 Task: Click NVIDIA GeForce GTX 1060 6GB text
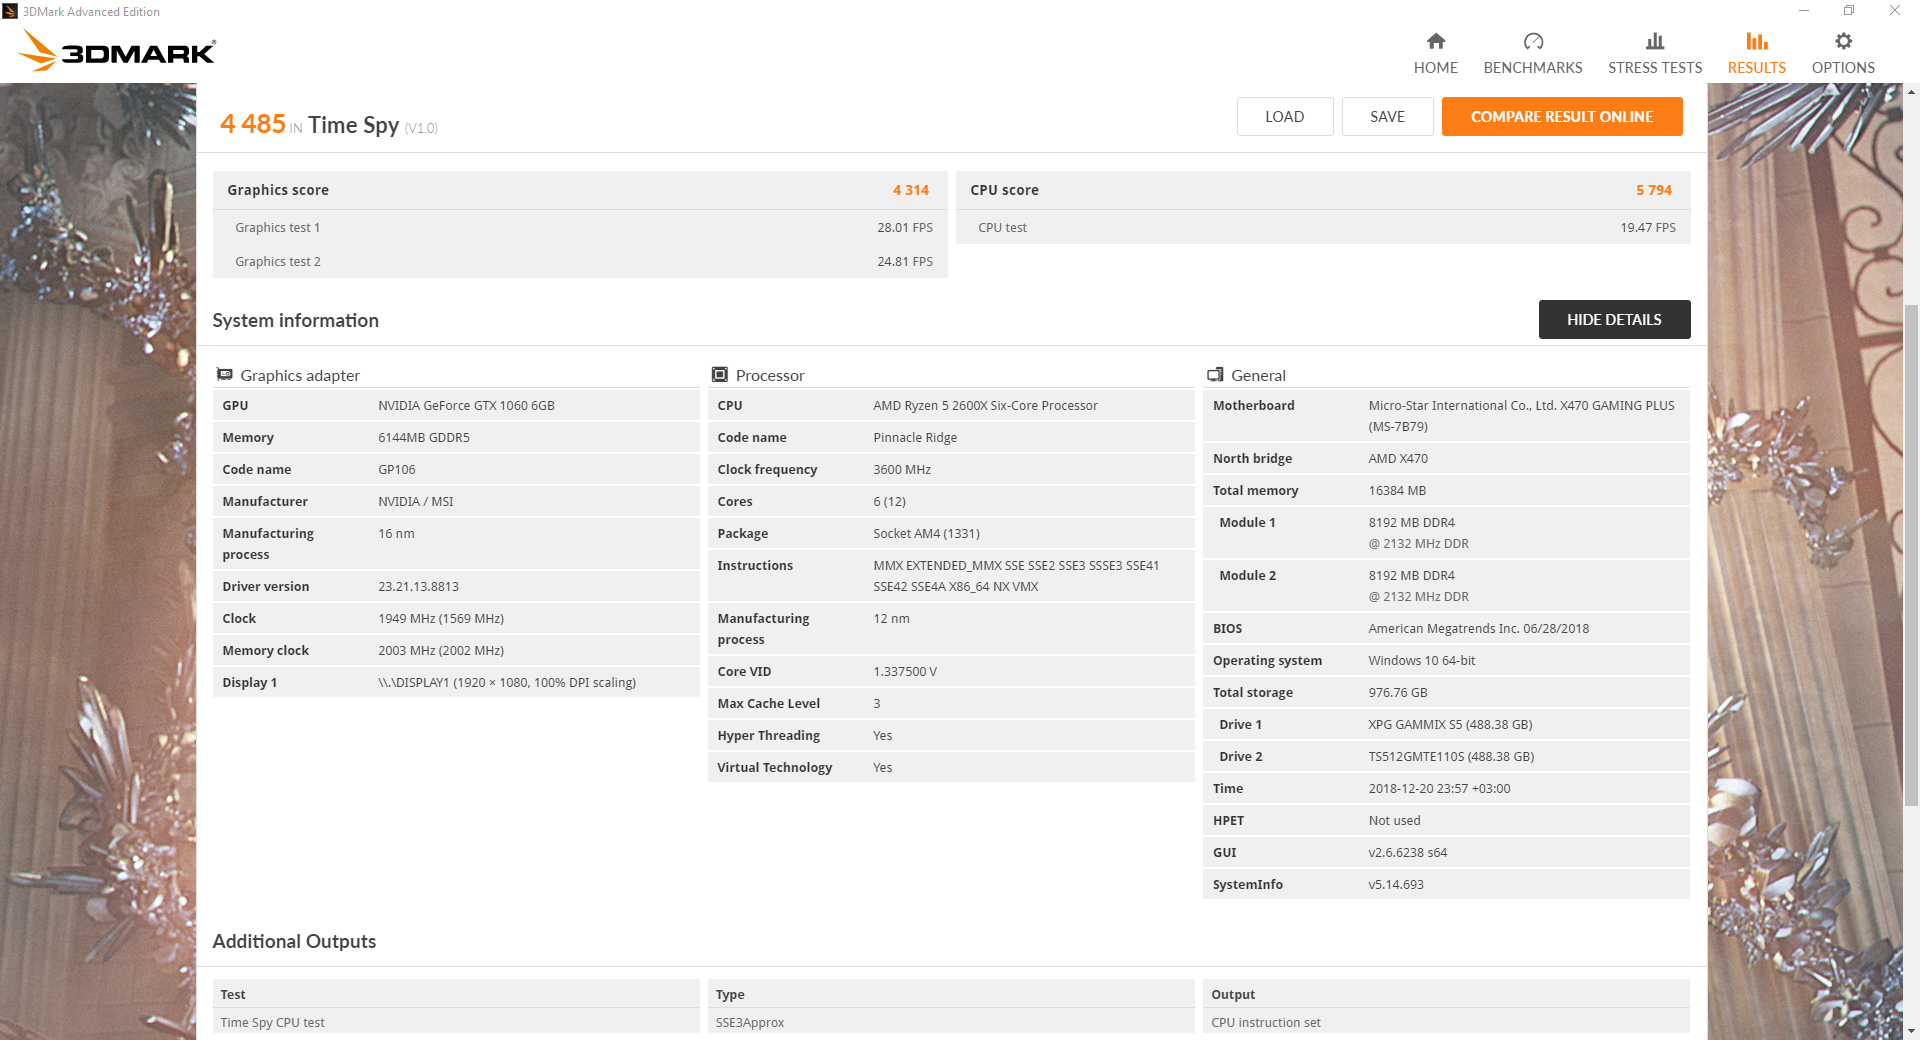pyautogui.click(x=466, y=406)
